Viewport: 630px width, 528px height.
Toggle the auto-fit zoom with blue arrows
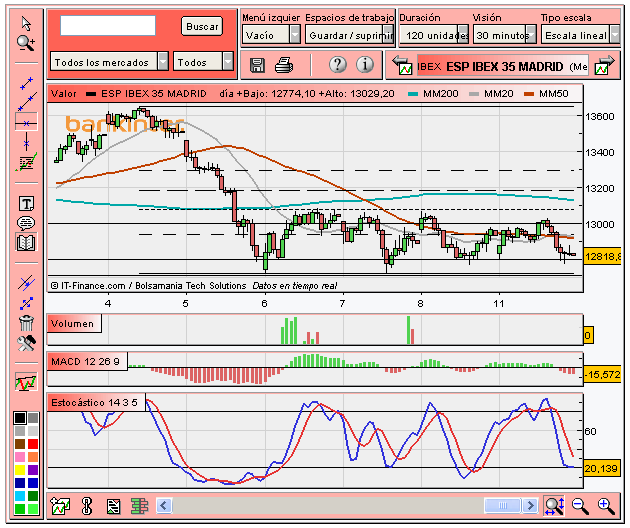click(x=554, y=505)
